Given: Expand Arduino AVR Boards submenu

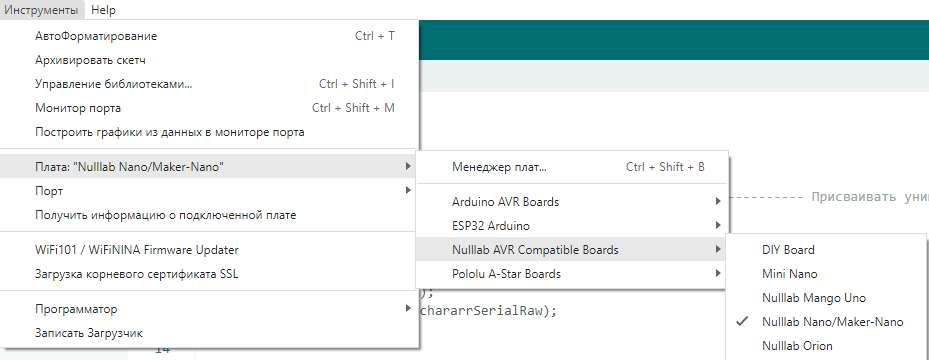Looking at the screenshot, I should point(572,202).
